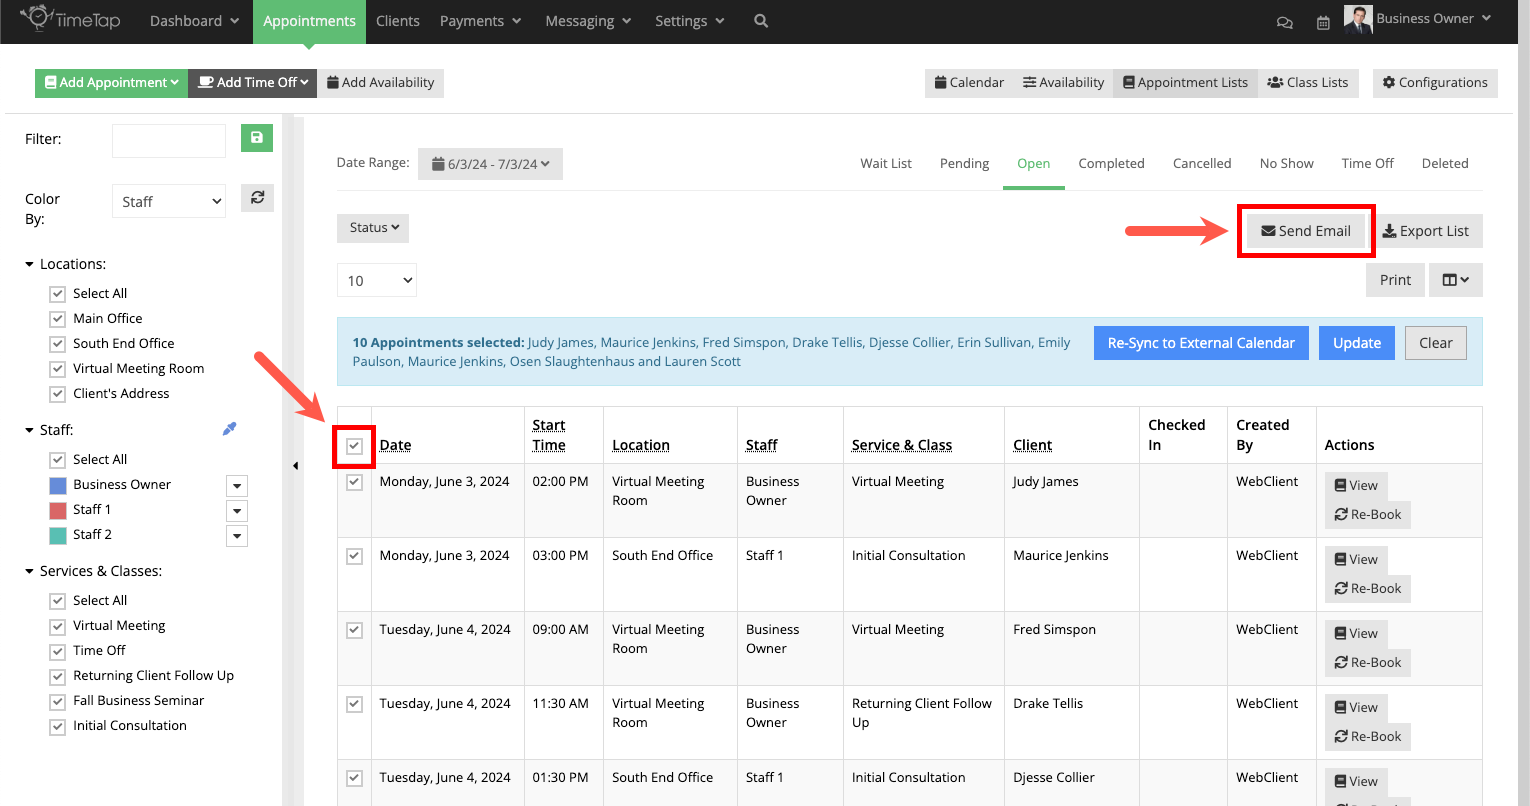This screenshot has width=1530, height=806.
Task: Open Configurations via the gear icon
Action: click(x=1434, y=82)
